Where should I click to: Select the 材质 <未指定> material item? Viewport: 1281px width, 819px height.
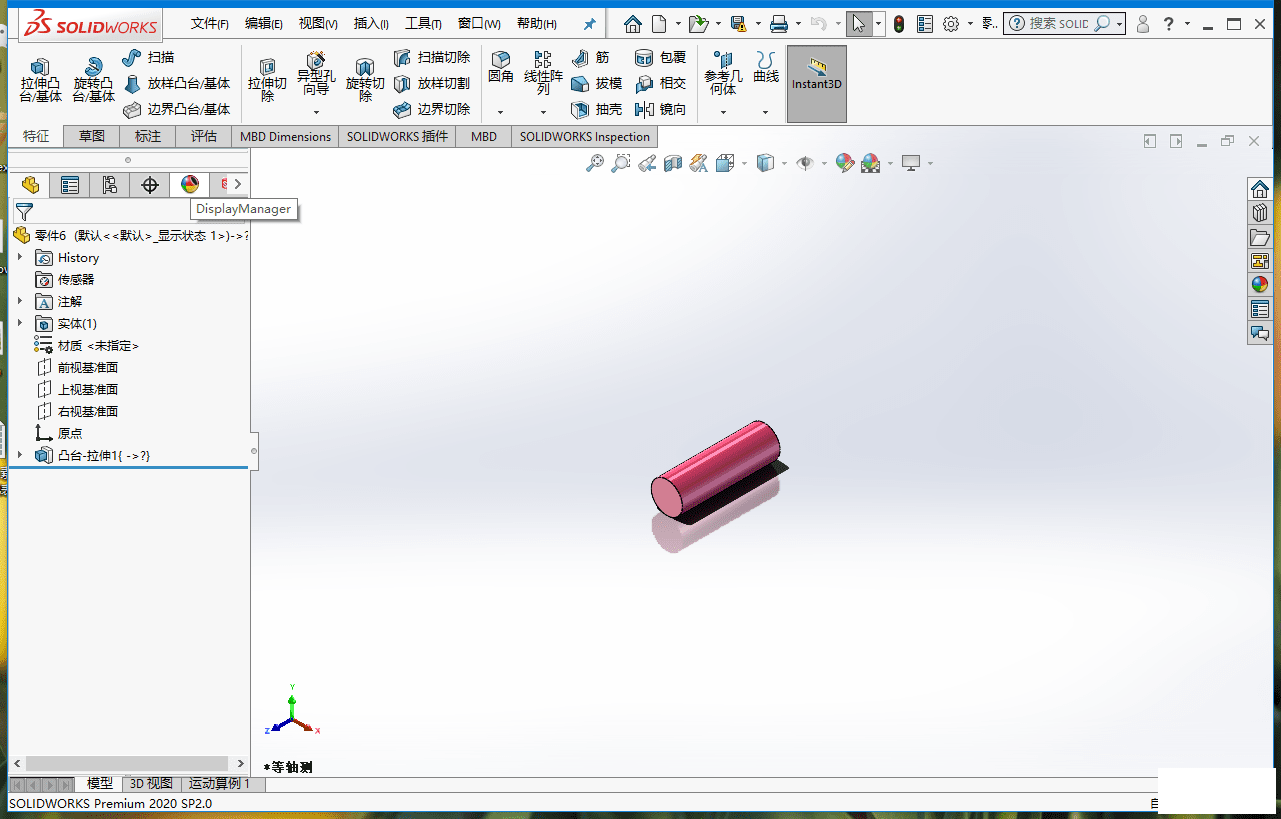tap(87, 345)
